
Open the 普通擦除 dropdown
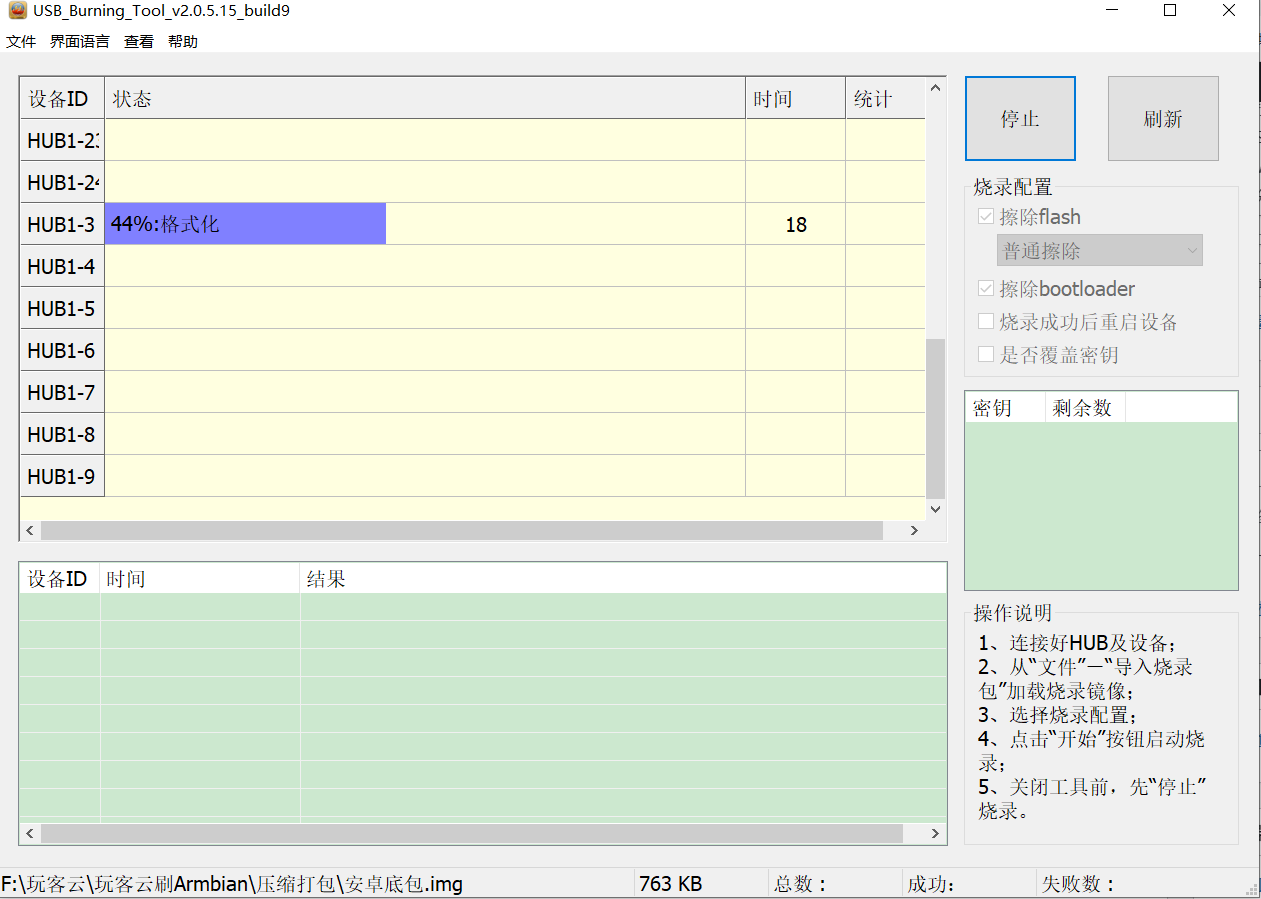click(1099, 251)
